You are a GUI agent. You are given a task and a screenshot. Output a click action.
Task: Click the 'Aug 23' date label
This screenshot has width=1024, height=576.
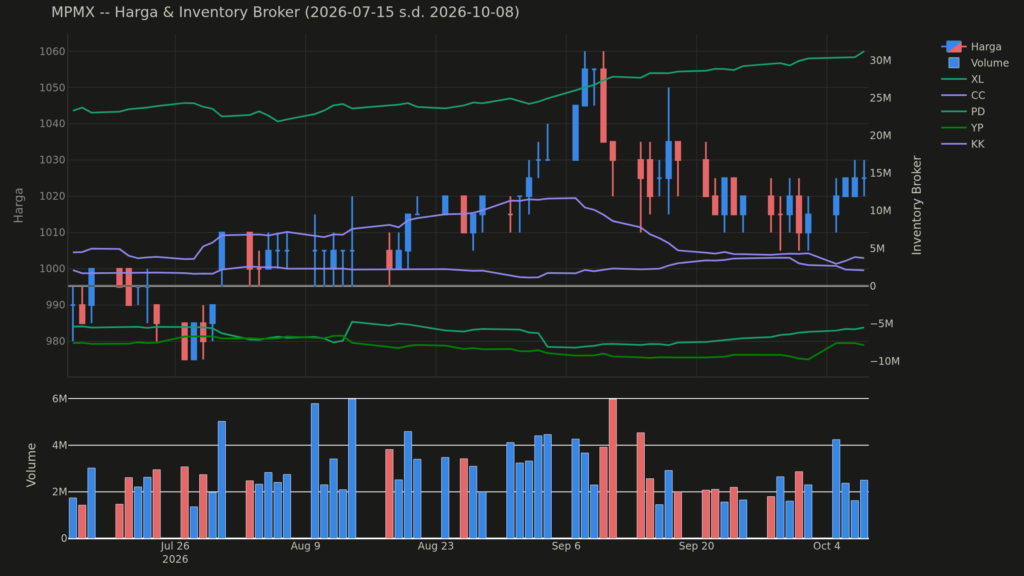pyautogui.click(x=436, y=546)
